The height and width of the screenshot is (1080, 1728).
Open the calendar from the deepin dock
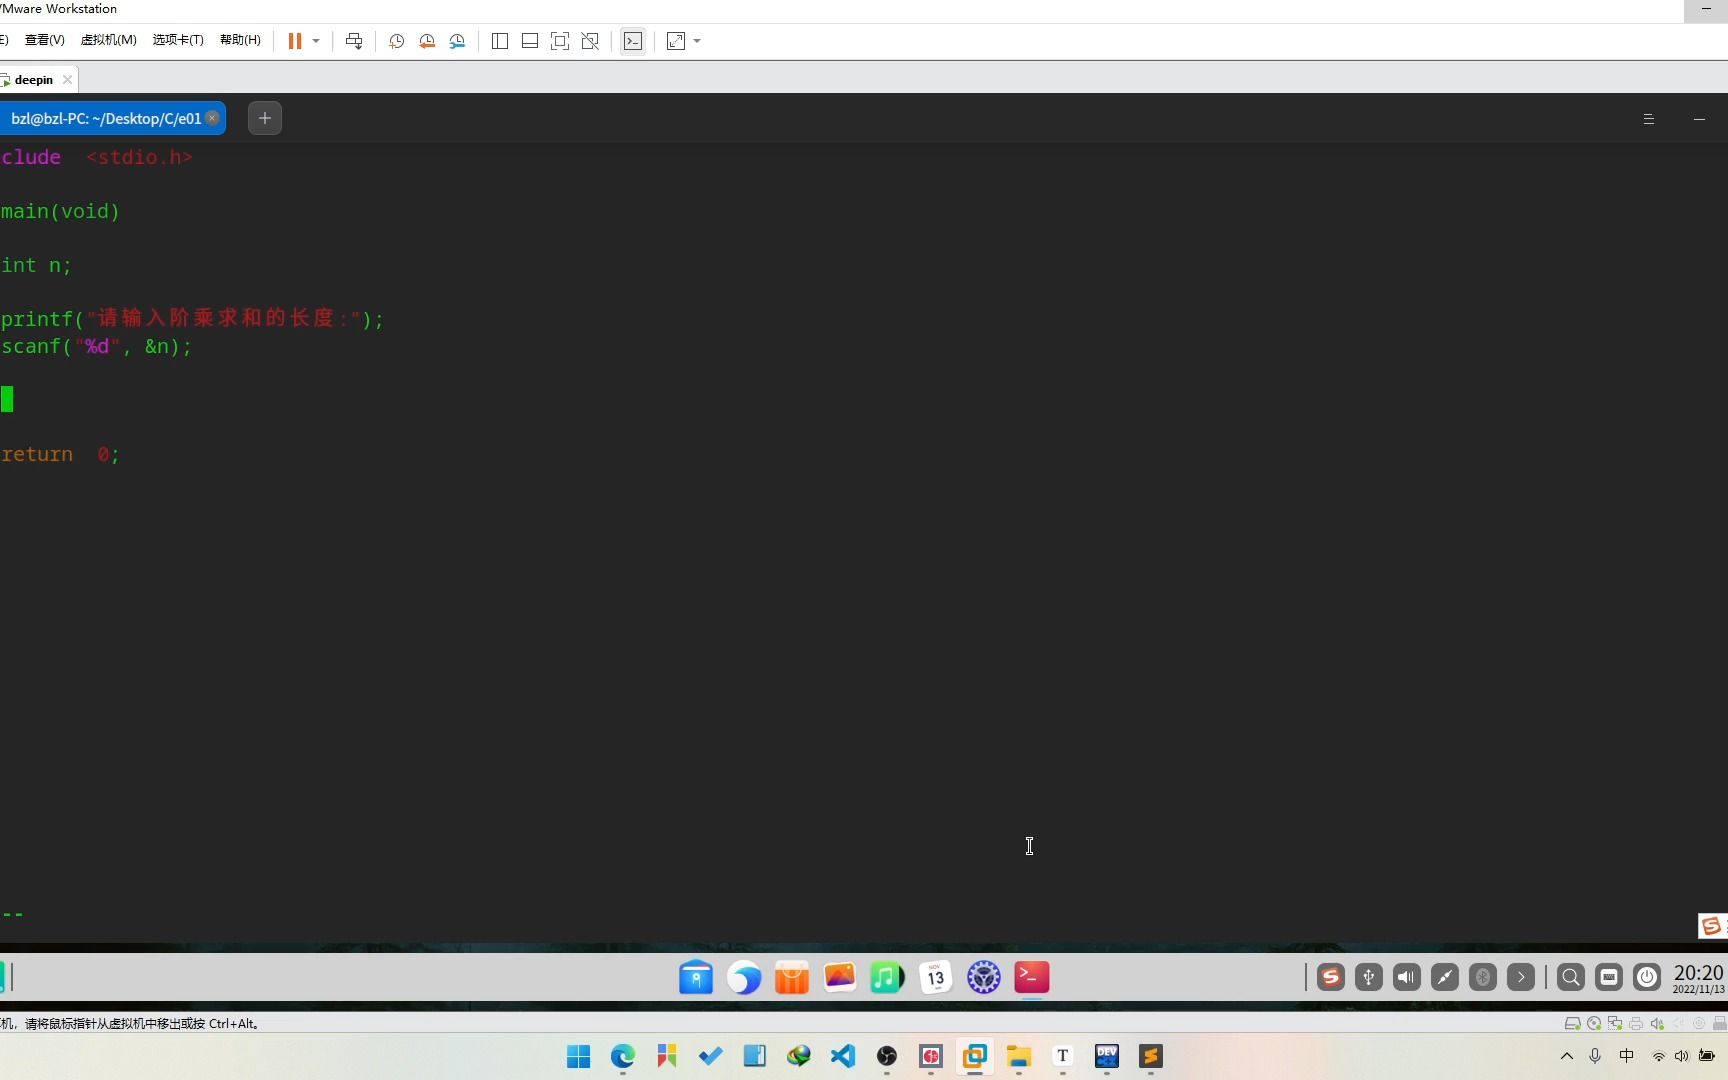tap(935, 977)
